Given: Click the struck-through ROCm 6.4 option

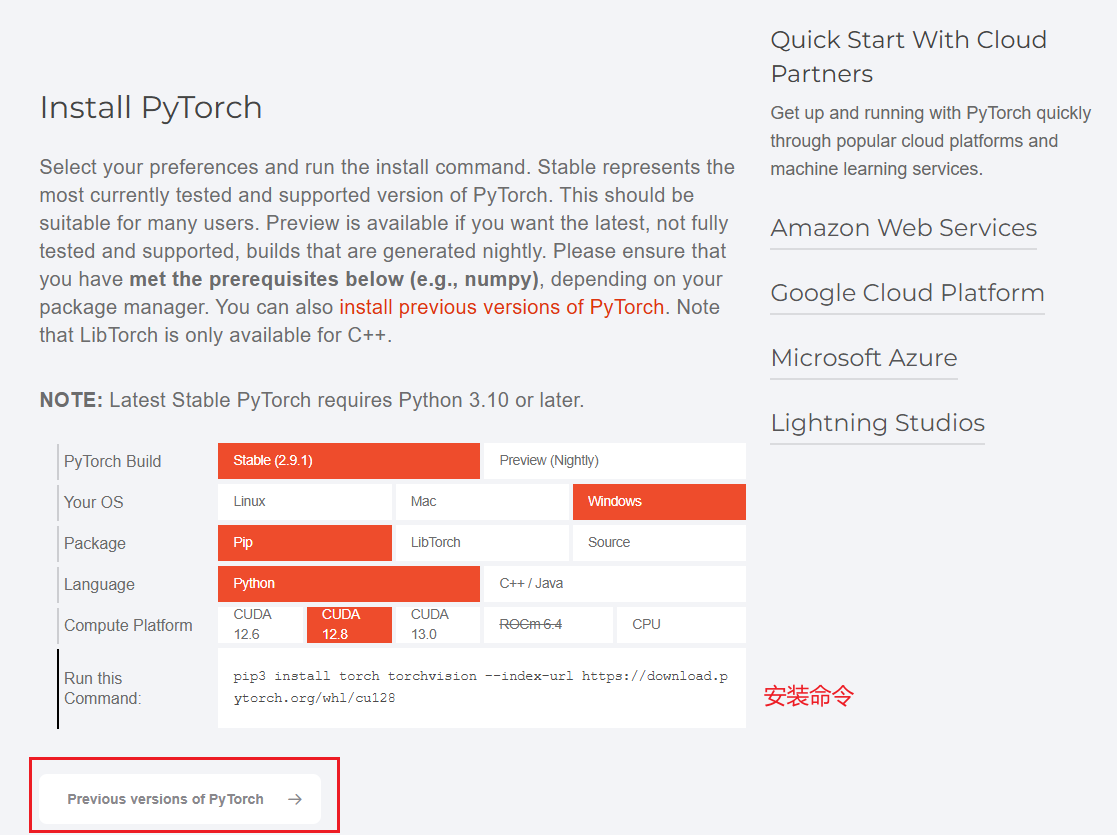Looking at the screenshot, I should (x=548, y=625).
